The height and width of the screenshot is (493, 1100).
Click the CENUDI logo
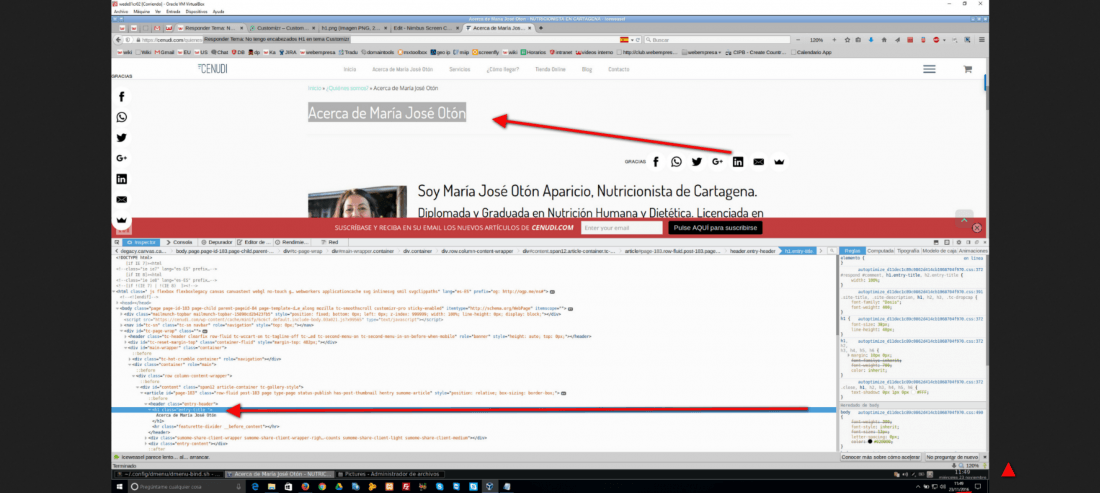(x=212, y=69)
